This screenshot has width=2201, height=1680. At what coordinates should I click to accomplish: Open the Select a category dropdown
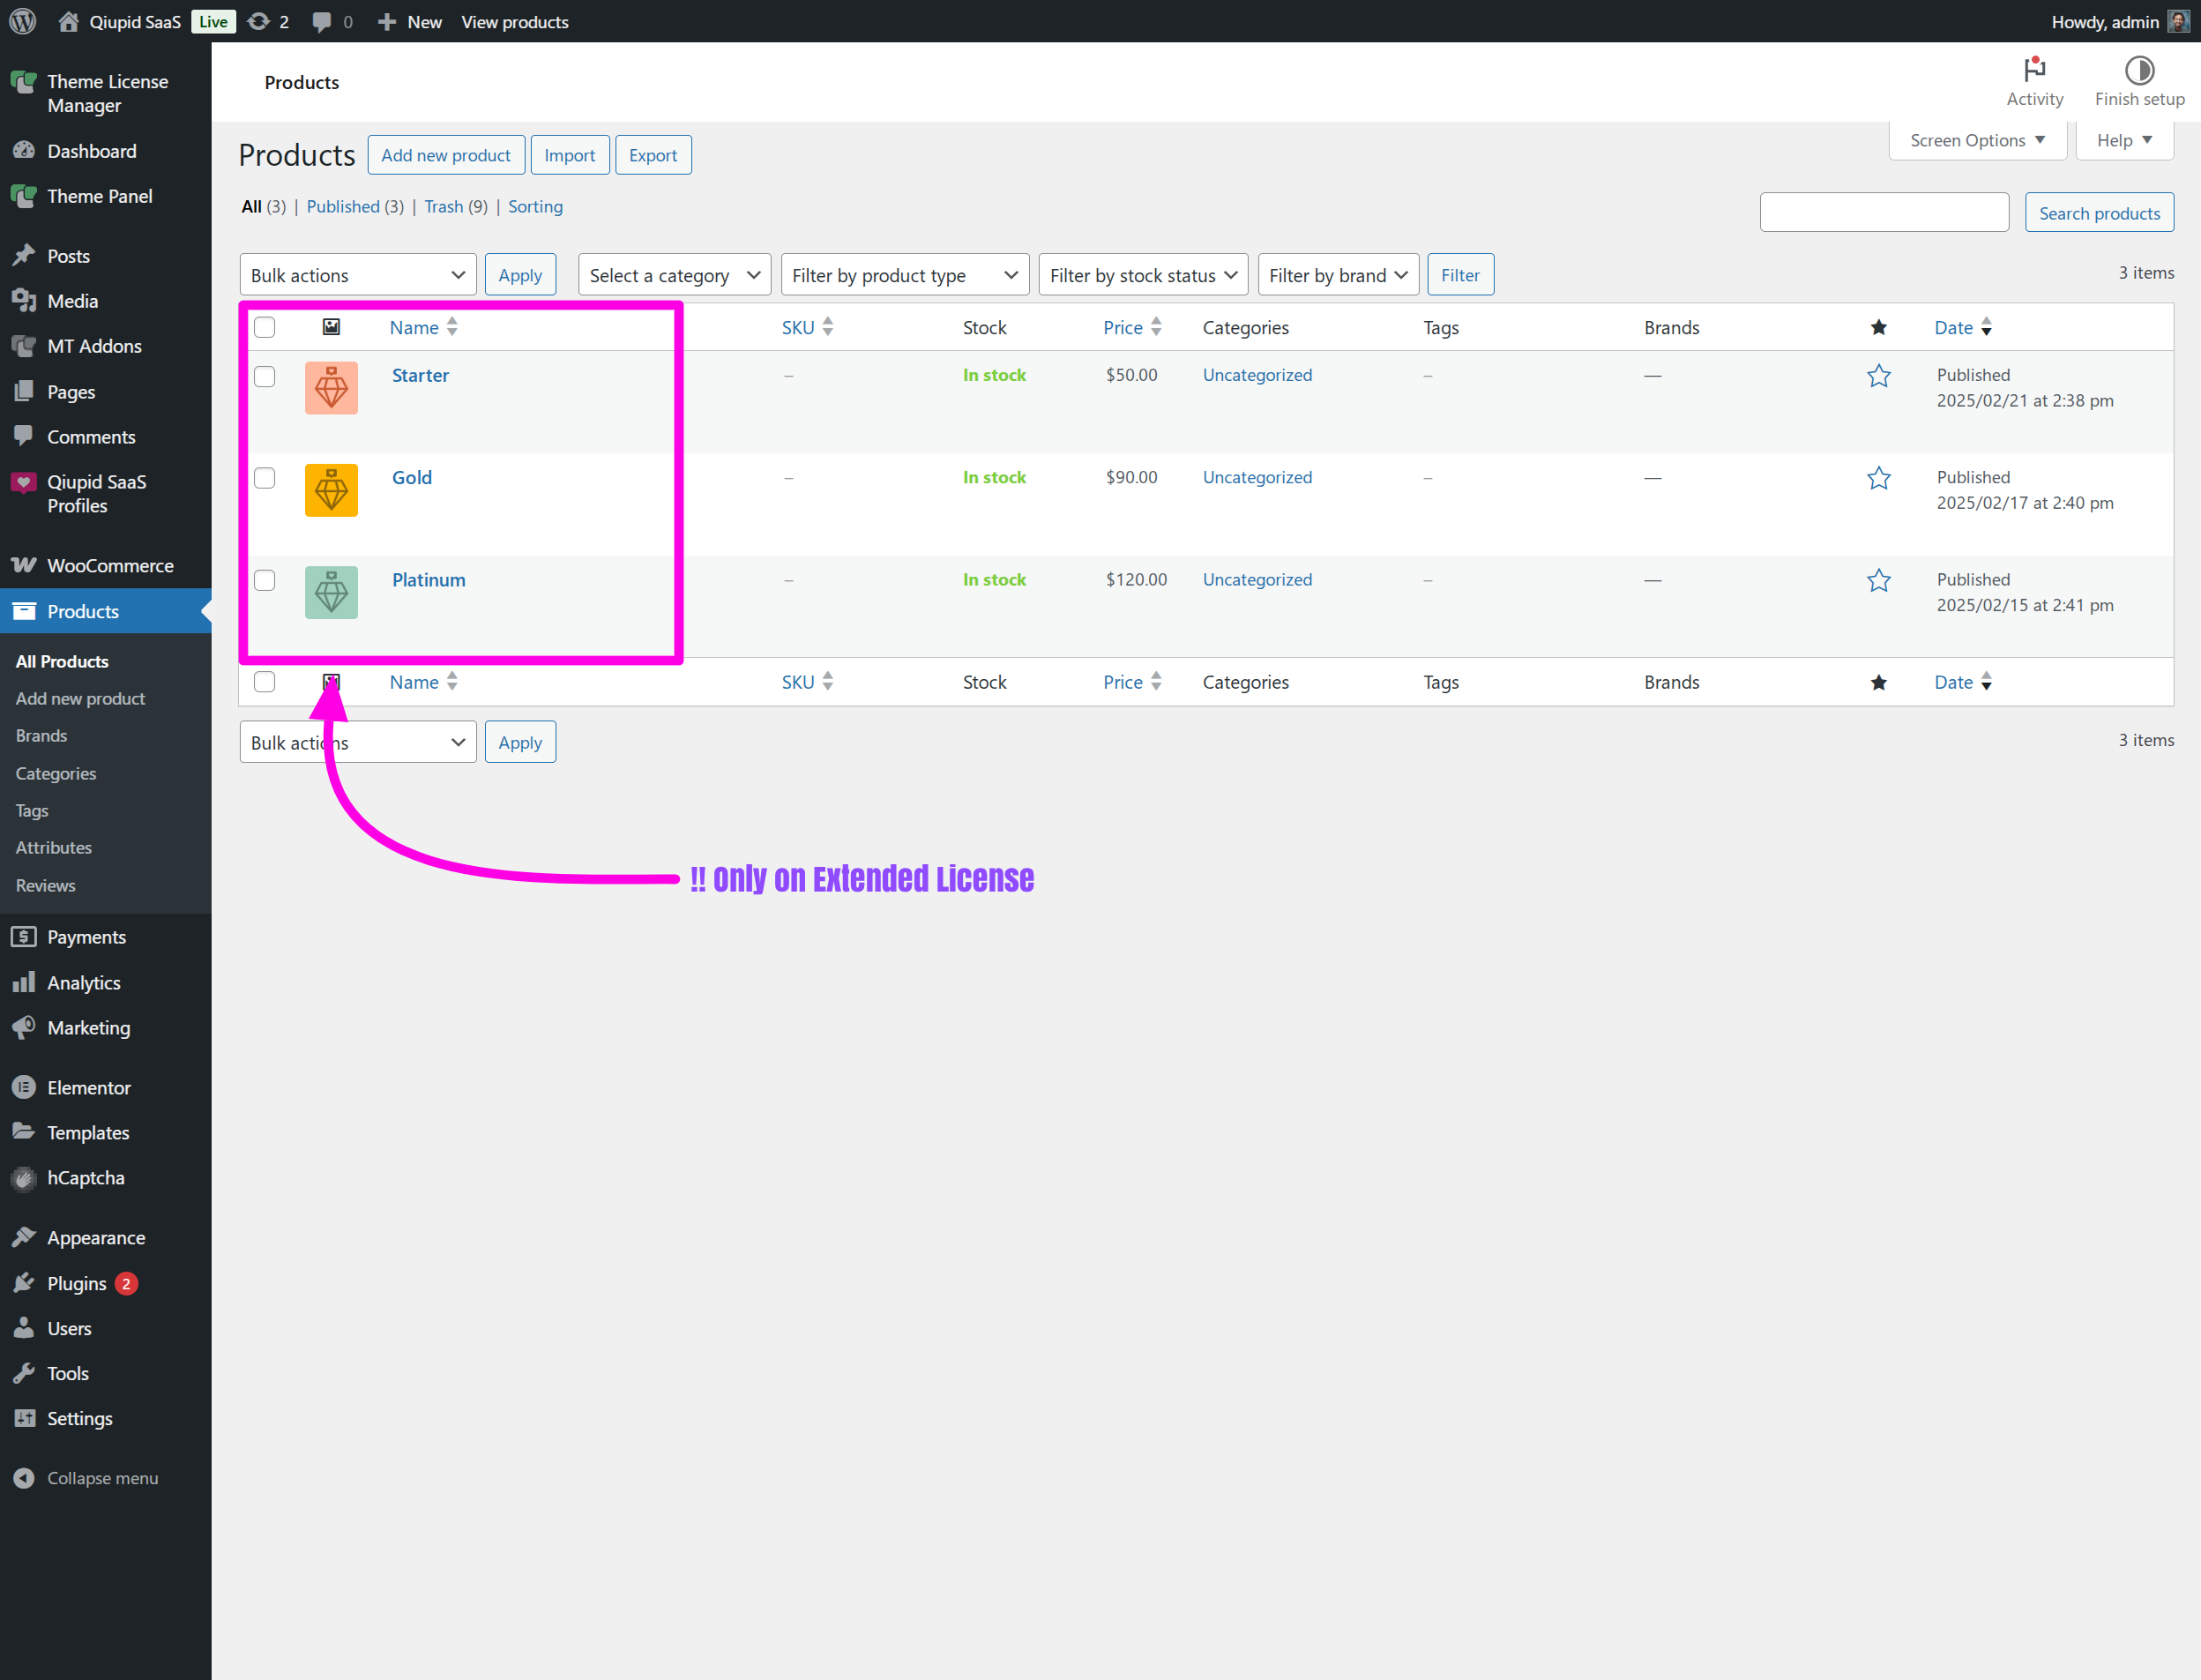tap(673, 275)
